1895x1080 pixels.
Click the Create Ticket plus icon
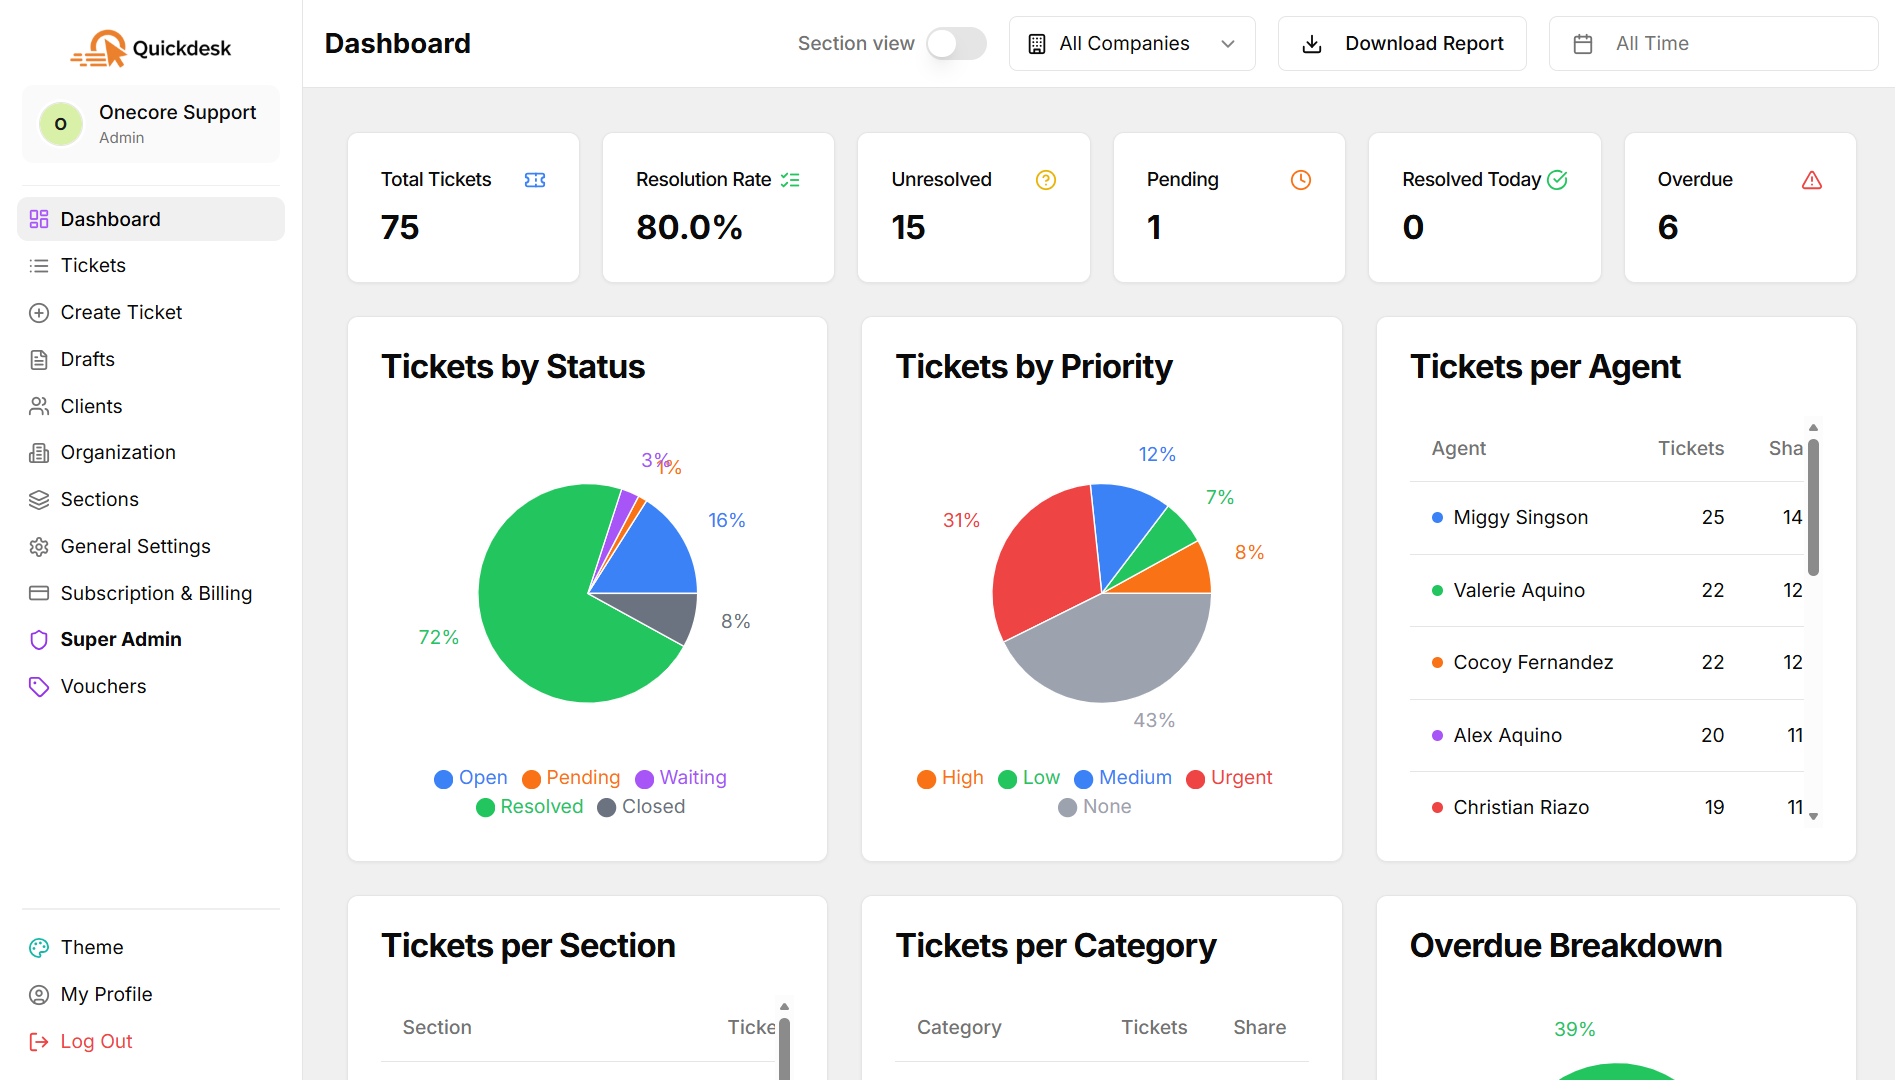(x=39, y=313)
